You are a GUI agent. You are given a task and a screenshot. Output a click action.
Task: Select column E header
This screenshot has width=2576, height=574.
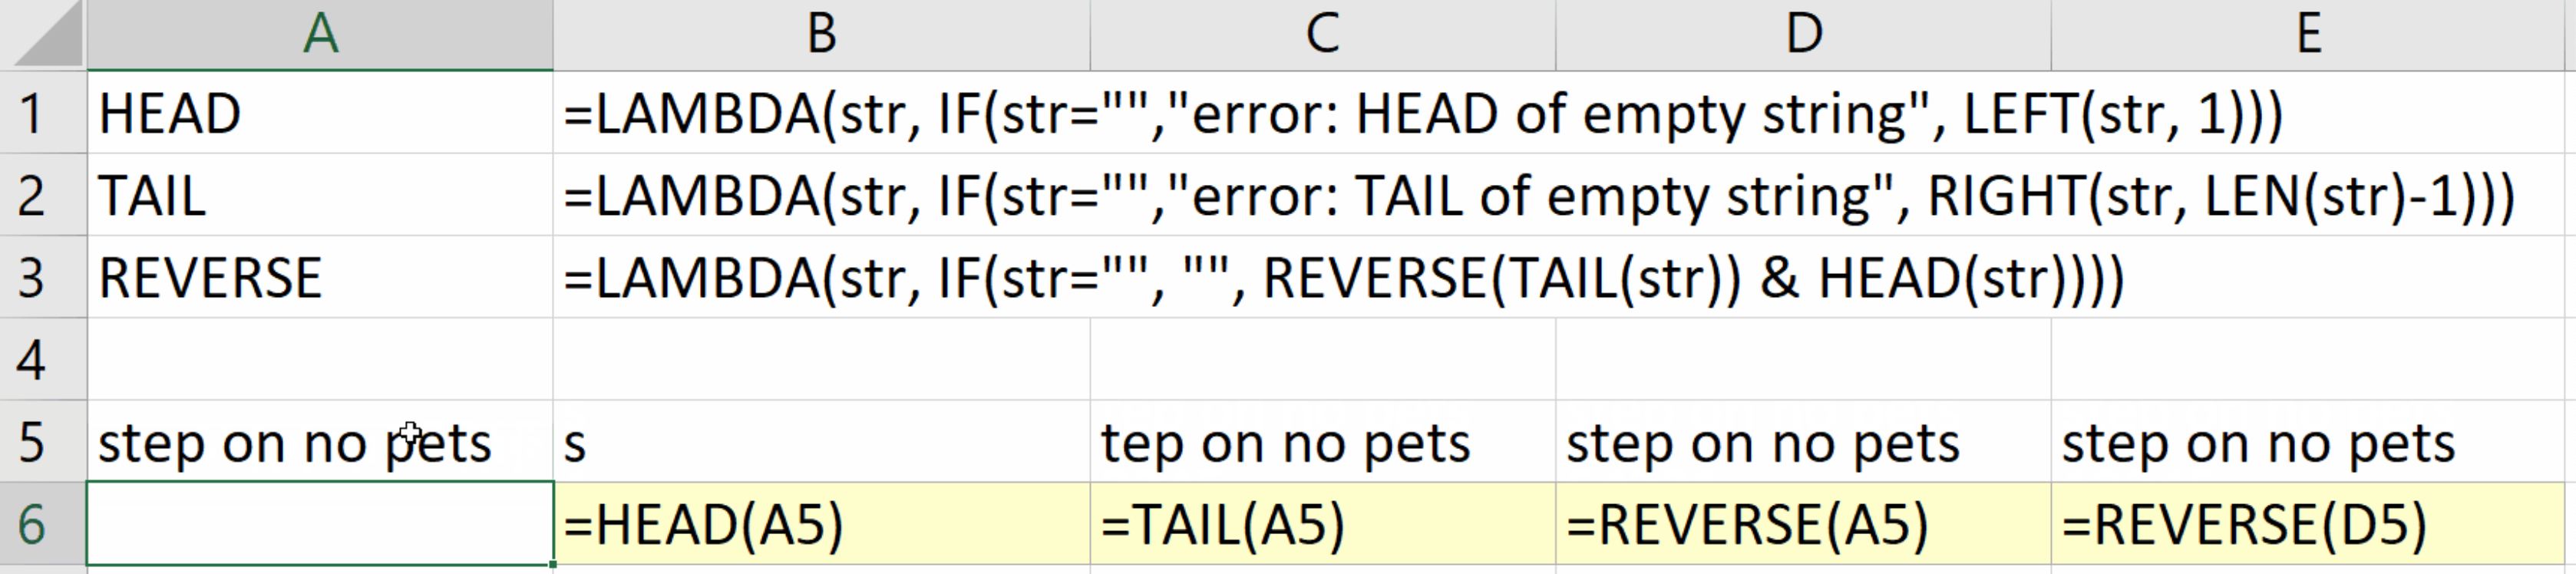(2310, 35)
